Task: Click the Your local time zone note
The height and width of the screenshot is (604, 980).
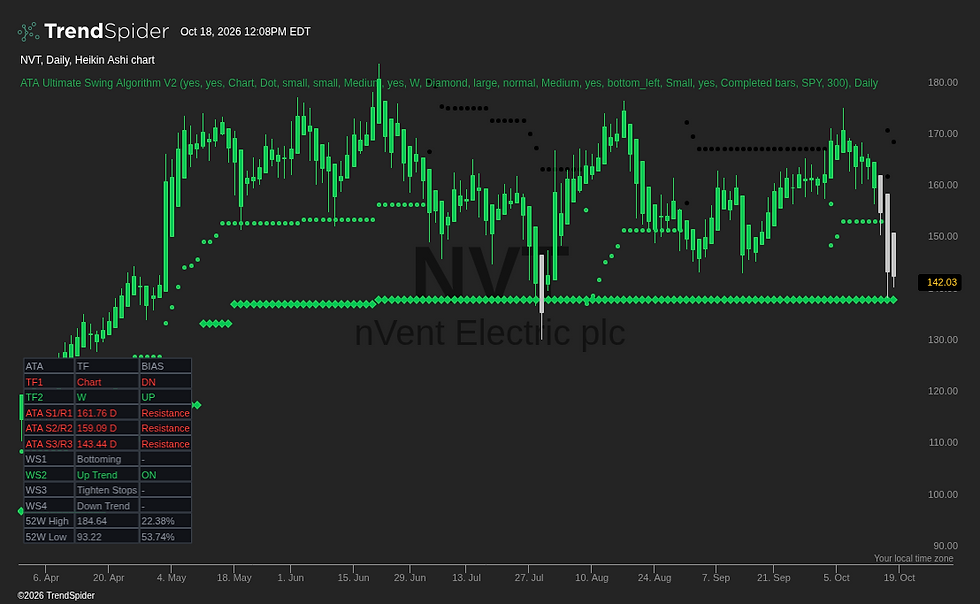Action: [x=914, y=558]
